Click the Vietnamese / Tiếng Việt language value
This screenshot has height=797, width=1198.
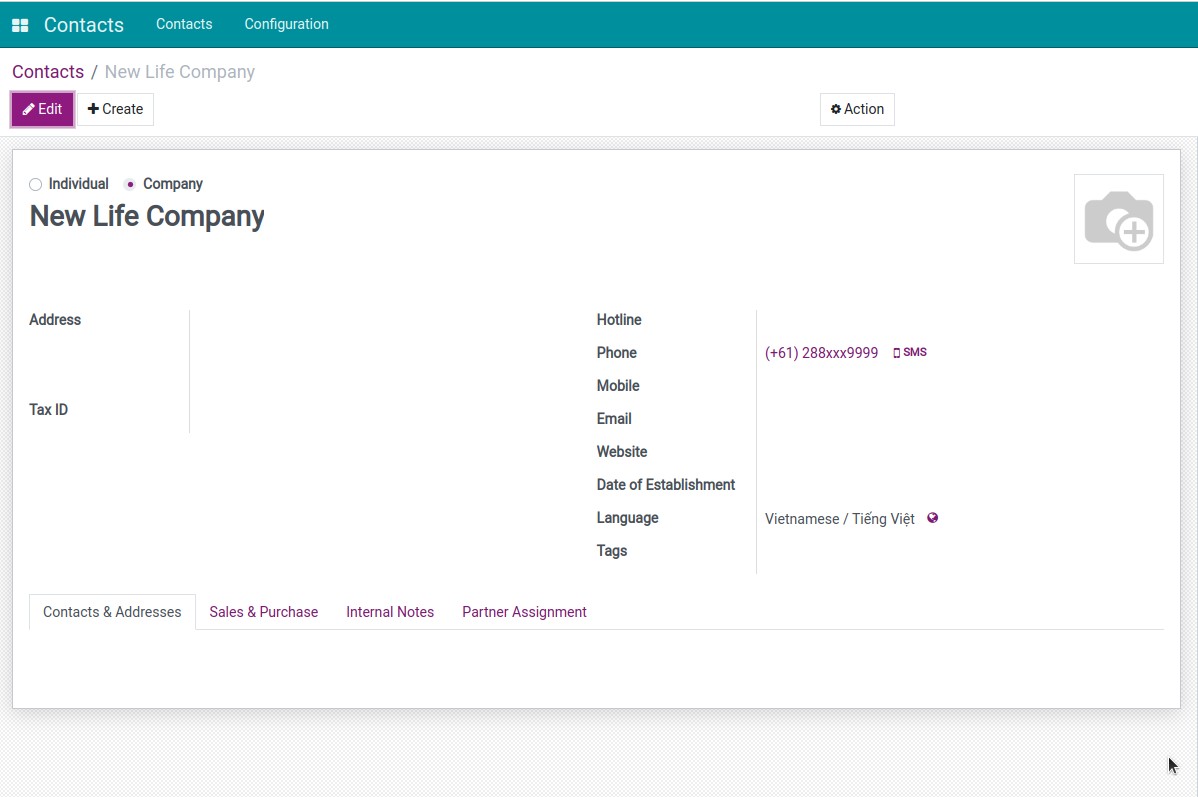click(839, 519)
